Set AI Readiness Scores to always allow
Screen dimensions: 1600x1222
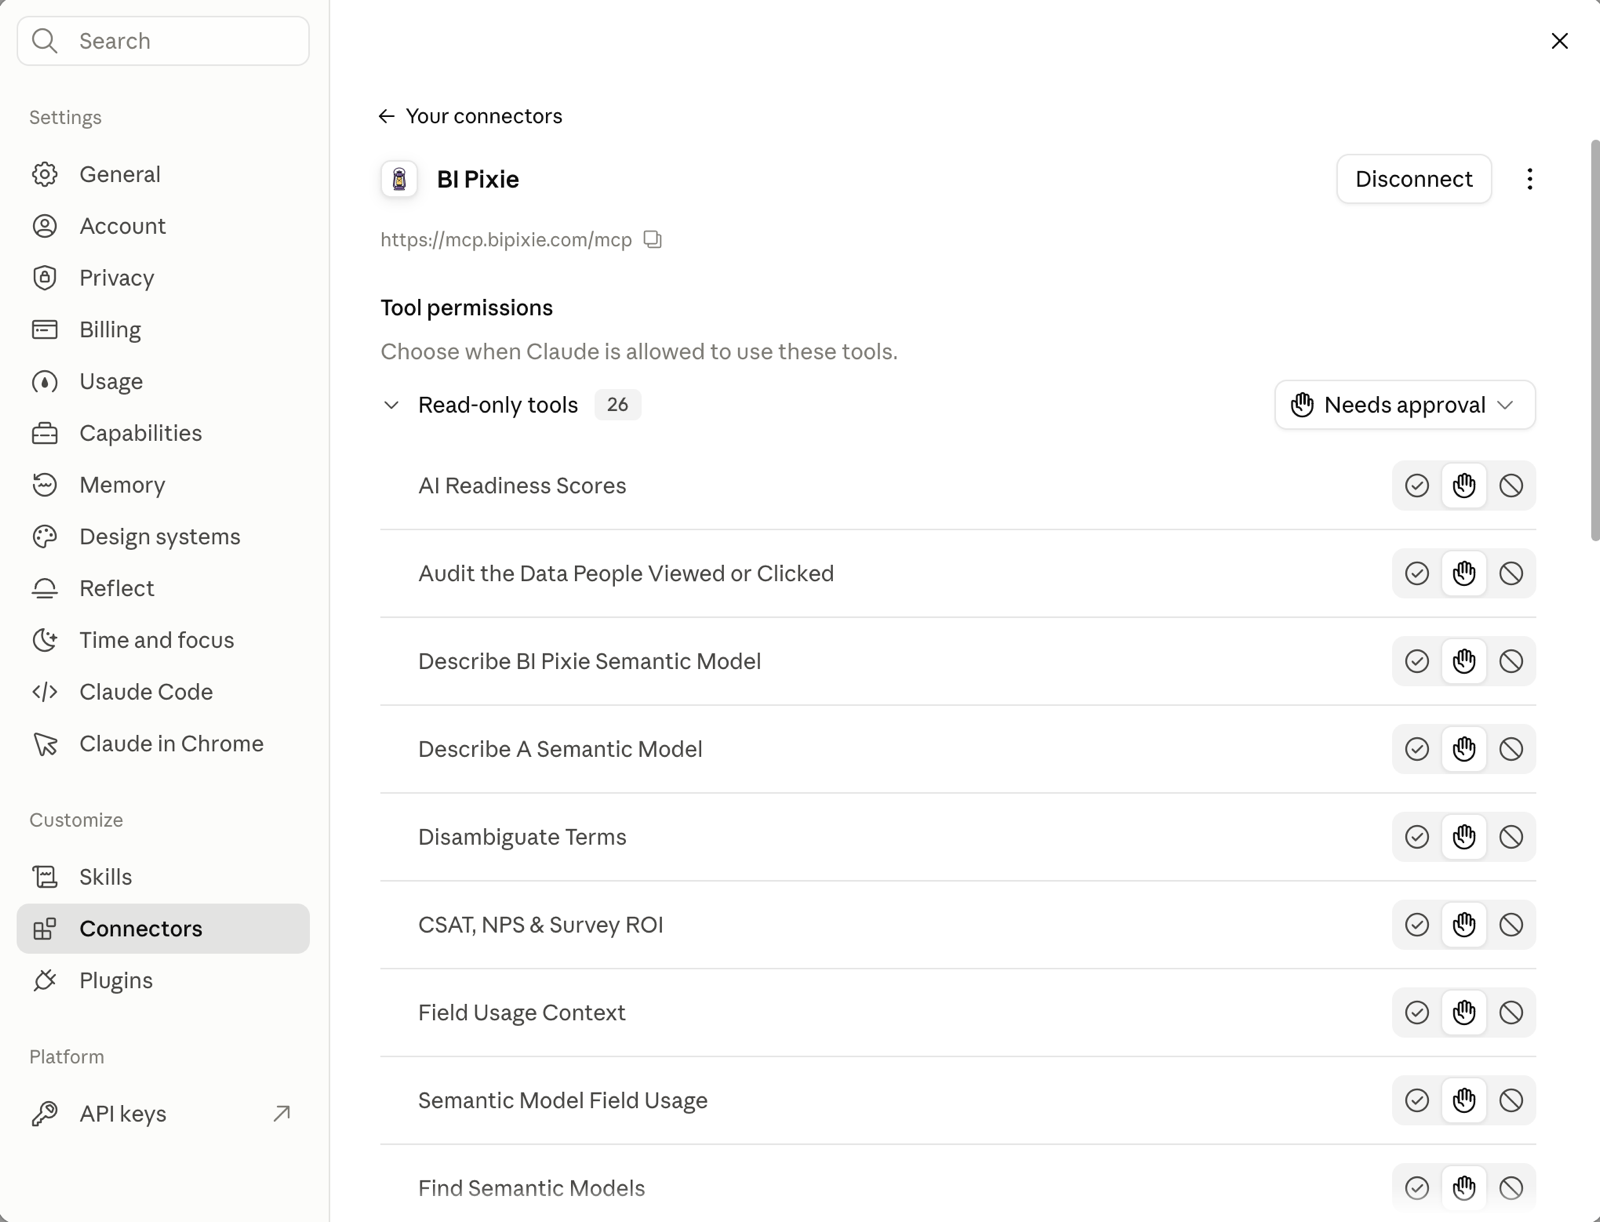point(1417,486)
